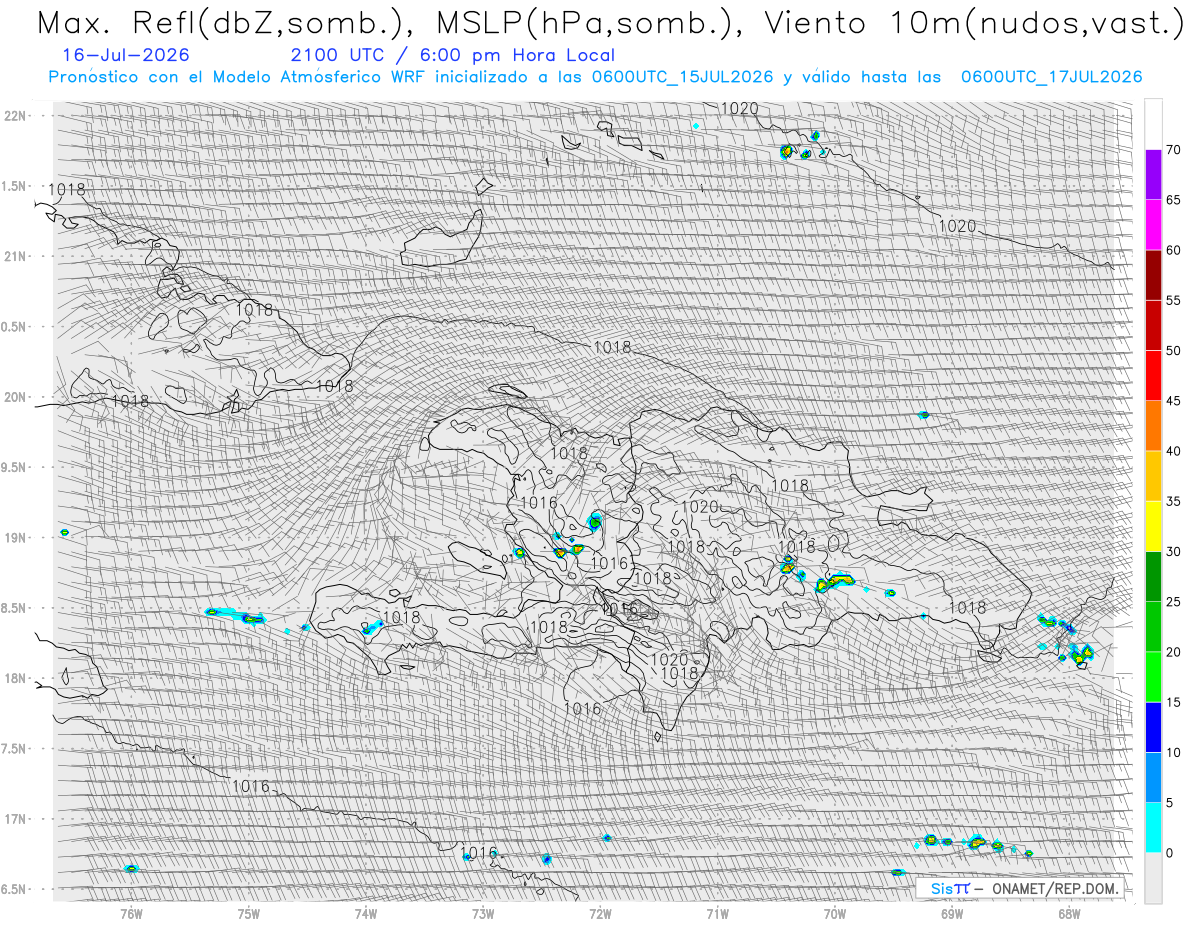The height and width of the screenshot is (927, 1200).
Task: Click the magenta 60–65 dBZ colorbar segment
Action: (1153, 225)
